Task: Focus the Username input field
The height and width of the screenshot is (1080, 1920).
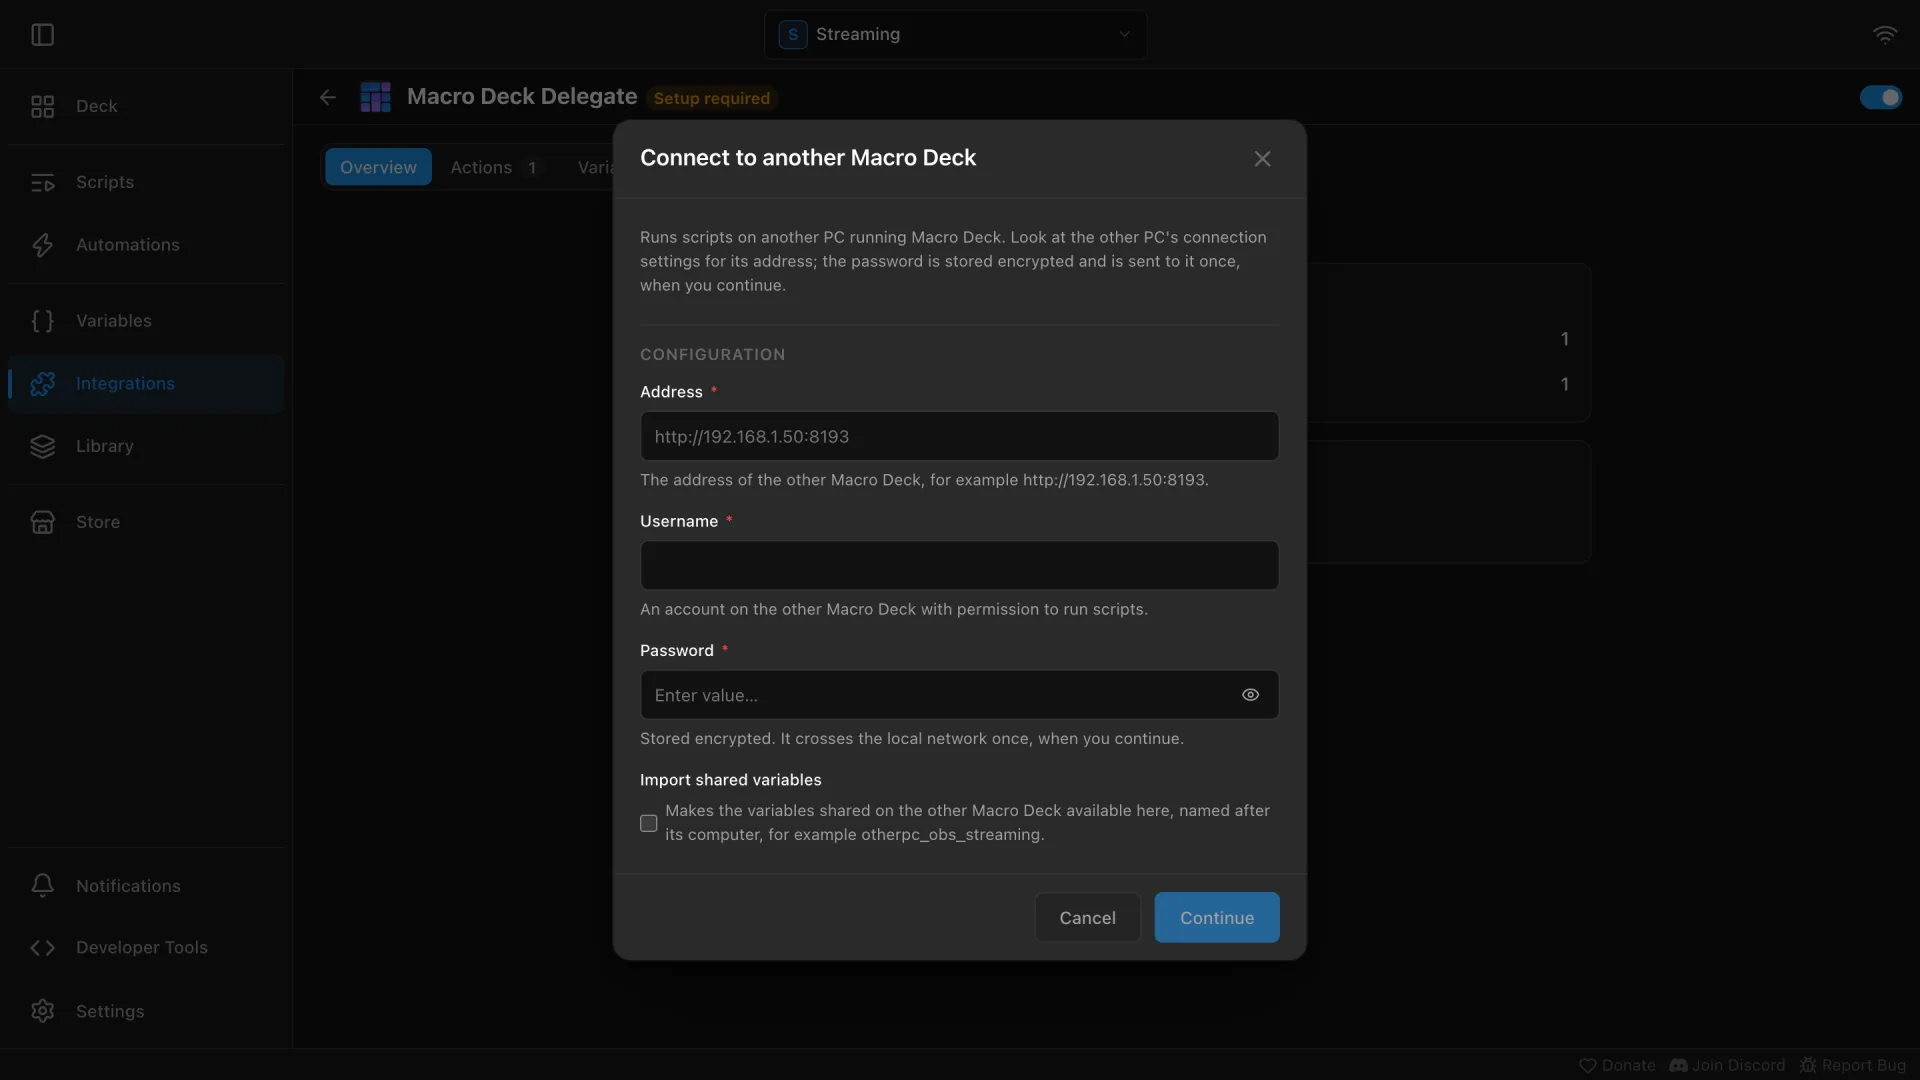Action: (x=959, y=565)
